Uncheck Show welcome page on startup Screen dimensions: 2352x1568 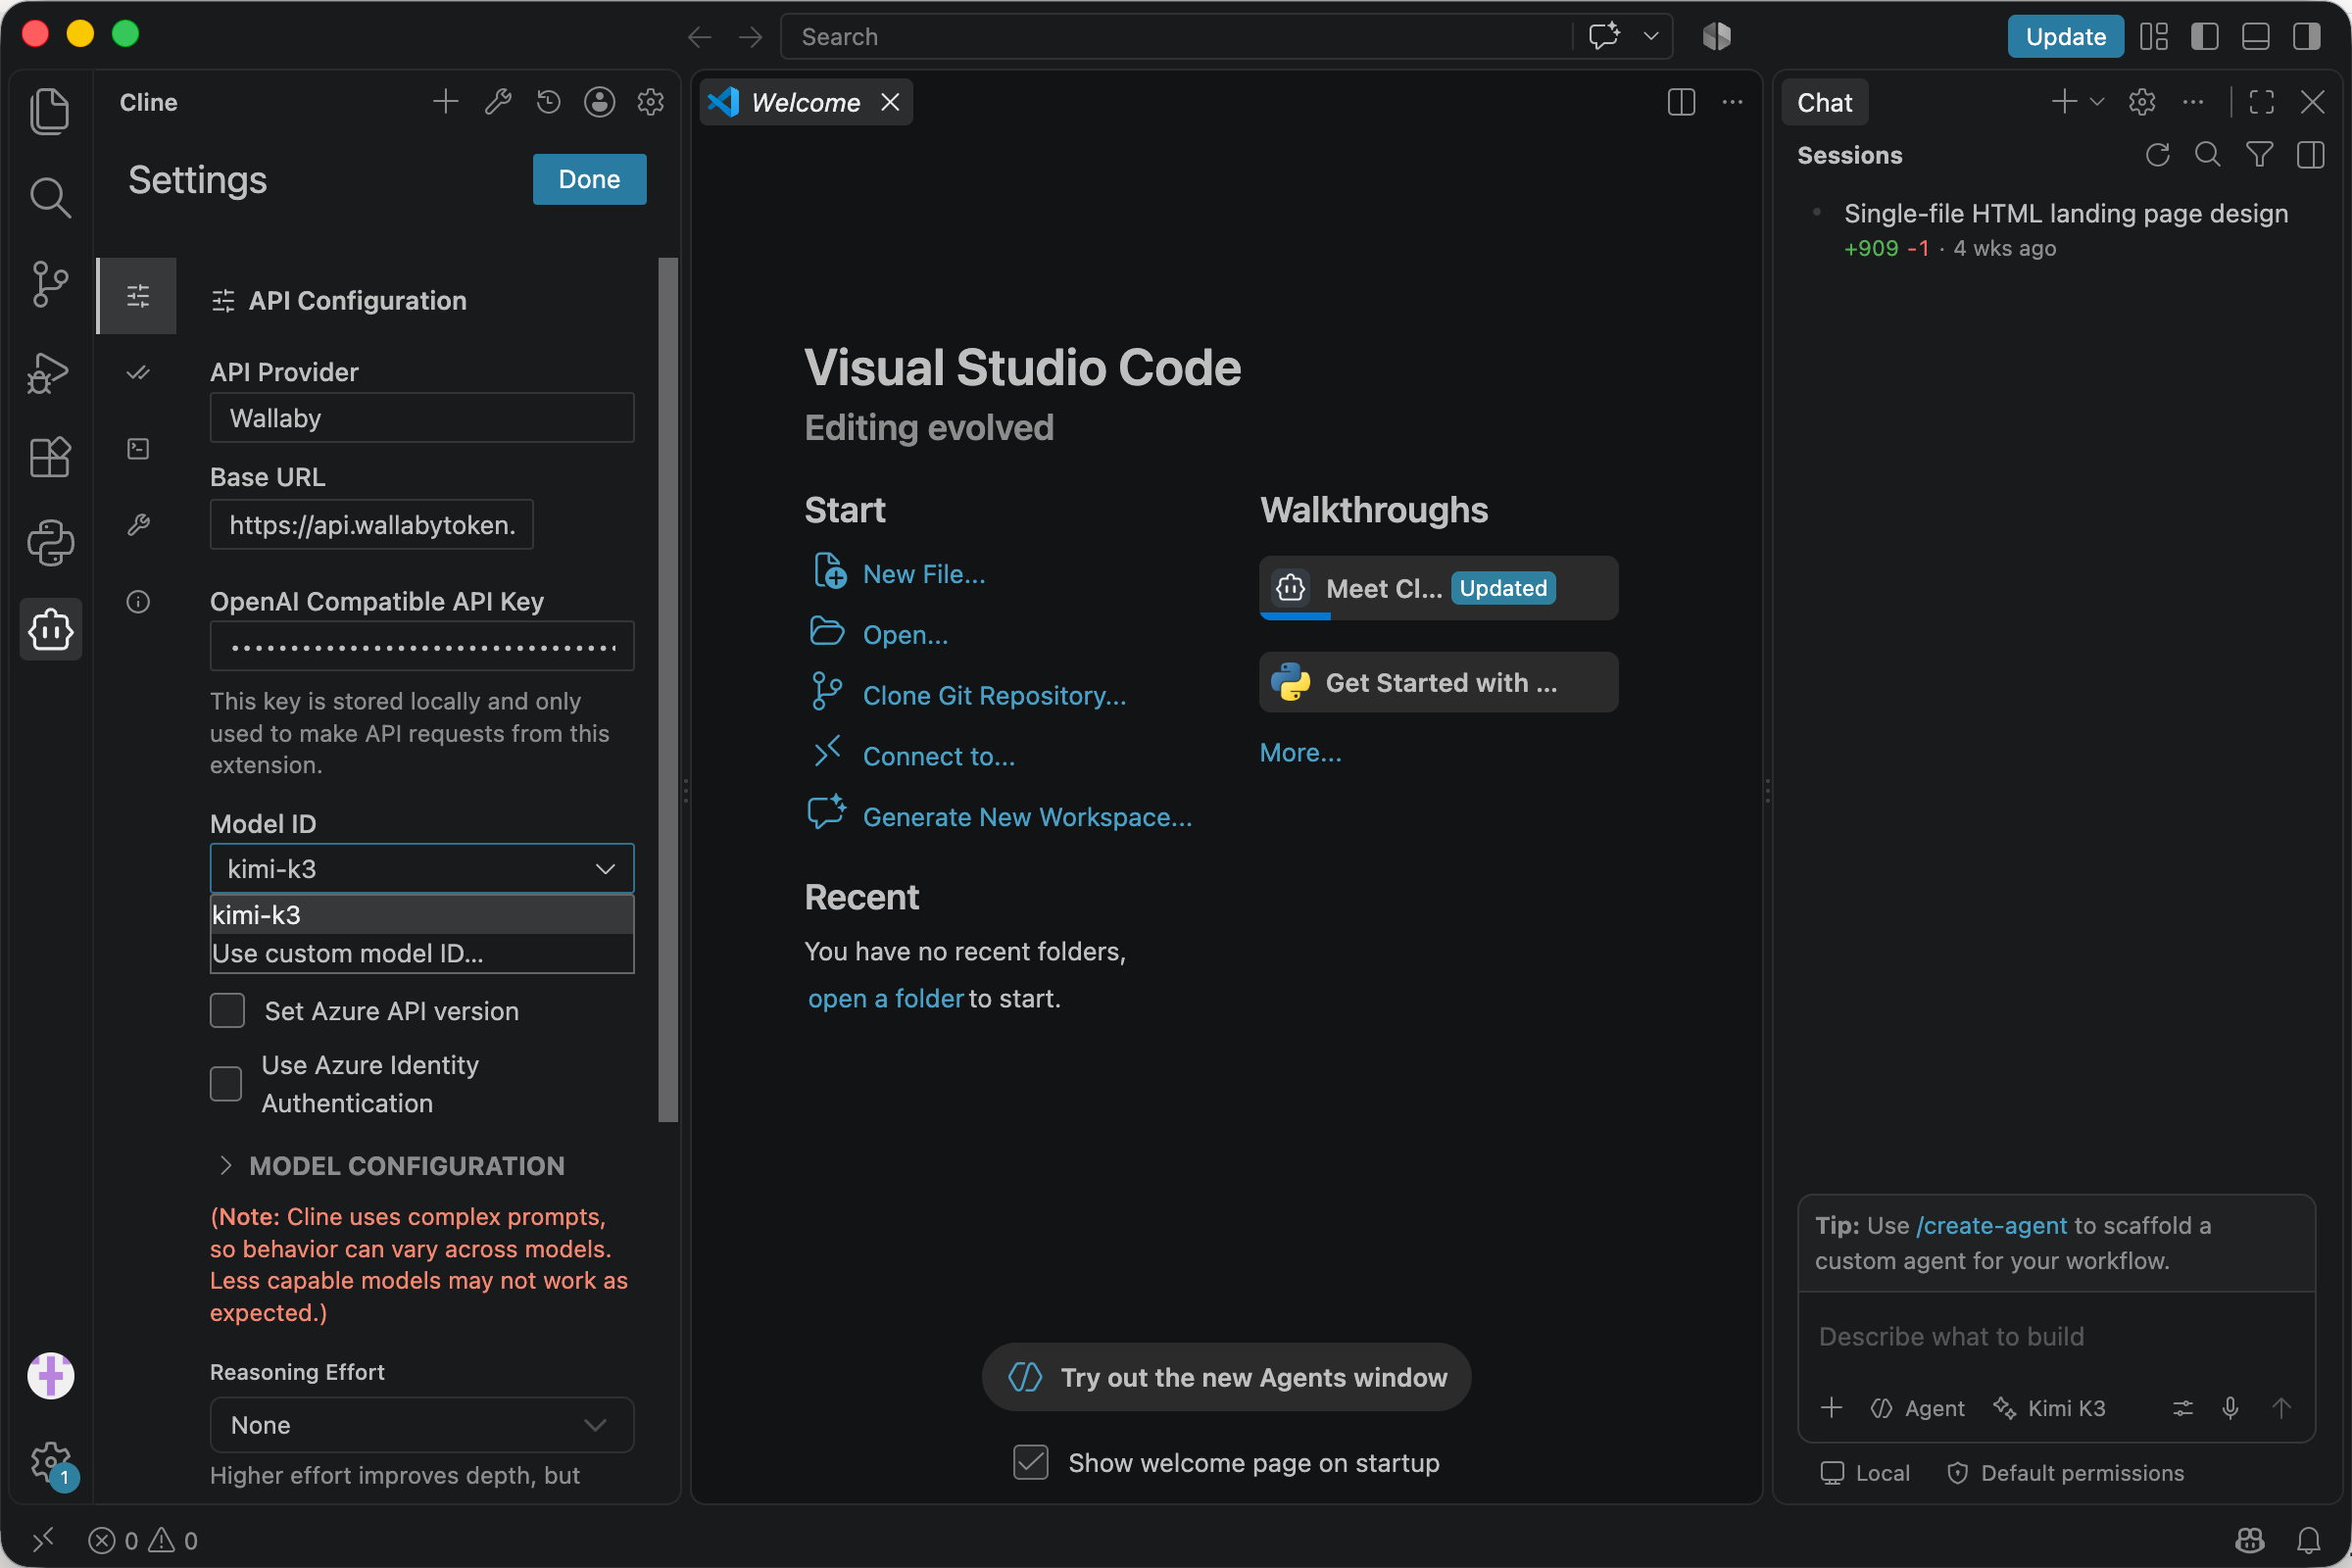pos(1030,1463)
